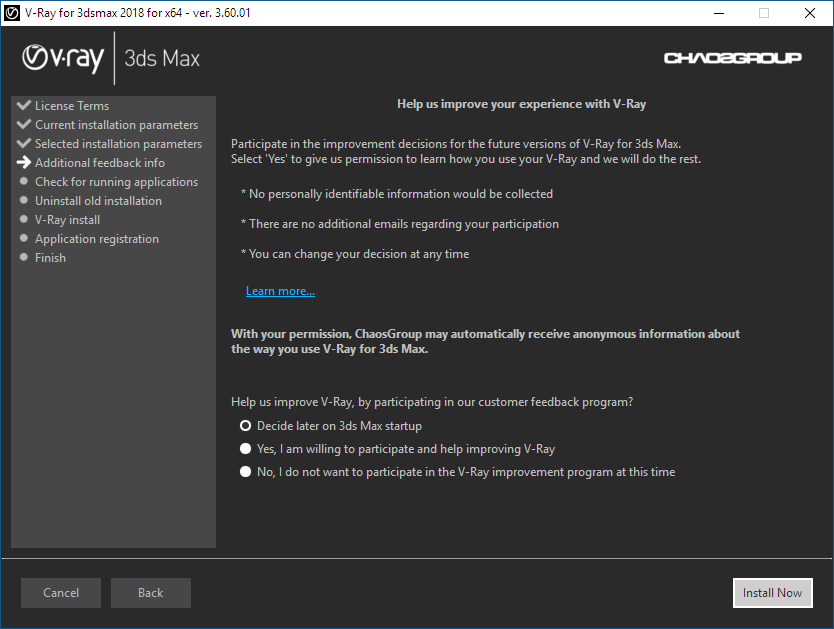Click Uninstall old installation step

tap(98, 201)
